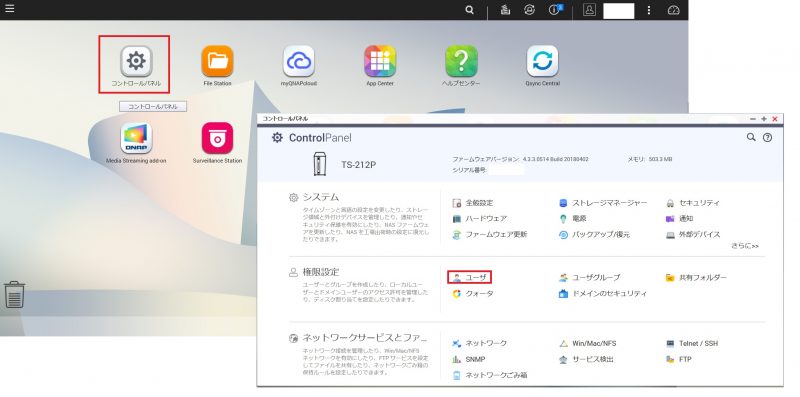Viewport: 800px width, 397px height.
Task: Open ネットワーク settings
Action: [480, 343]
